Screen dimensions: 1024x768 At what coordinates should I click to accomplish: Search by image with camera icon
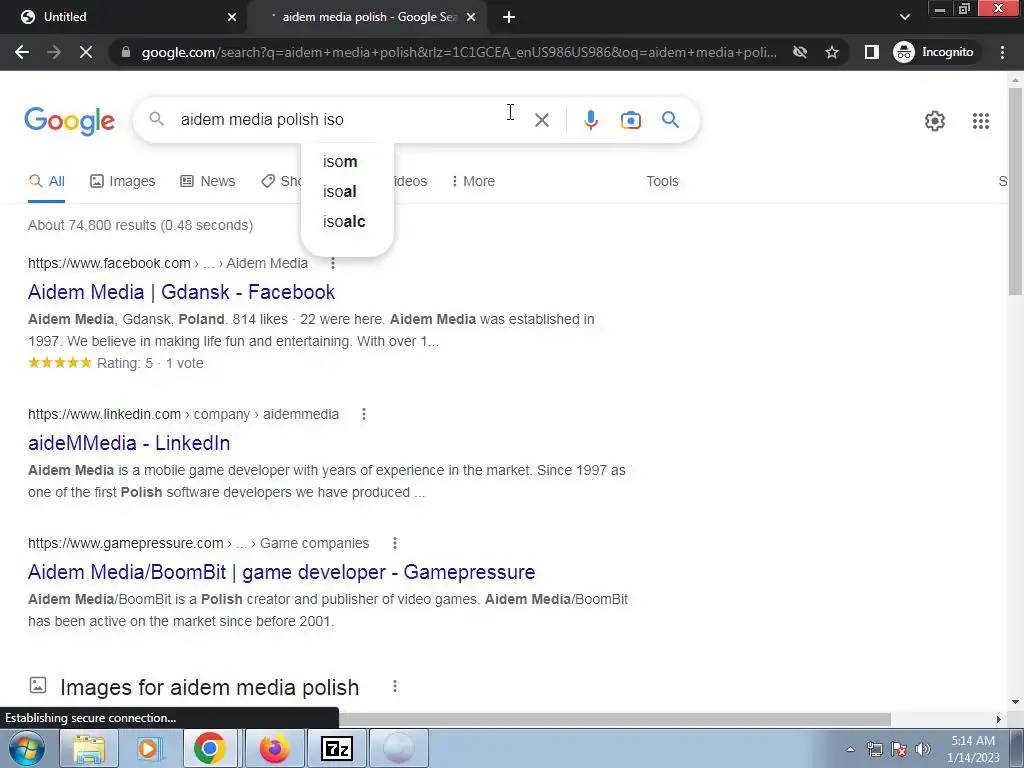[630, 120]
